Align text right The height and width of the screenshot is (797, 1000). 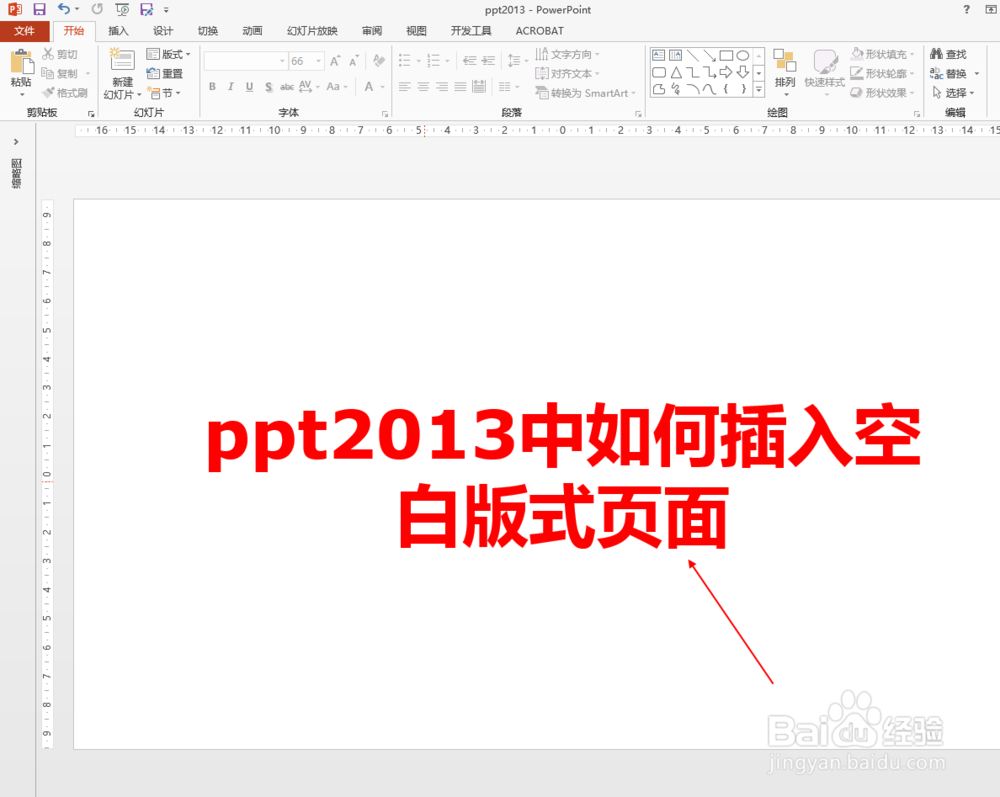(442, 87)
